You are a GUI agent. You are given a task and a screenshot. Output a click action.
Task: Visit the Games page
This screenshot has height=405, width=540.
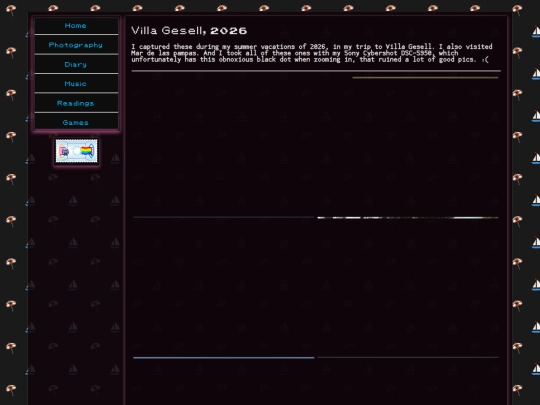[76, 123]
